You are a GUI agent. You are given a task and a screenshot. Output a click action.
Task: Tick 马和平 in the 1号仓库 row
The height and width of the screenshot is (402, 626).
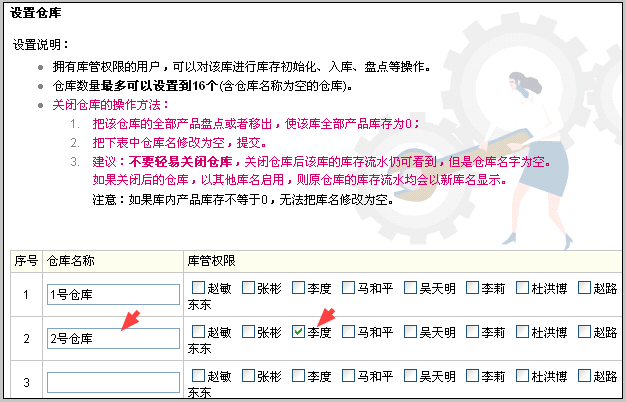350,289
